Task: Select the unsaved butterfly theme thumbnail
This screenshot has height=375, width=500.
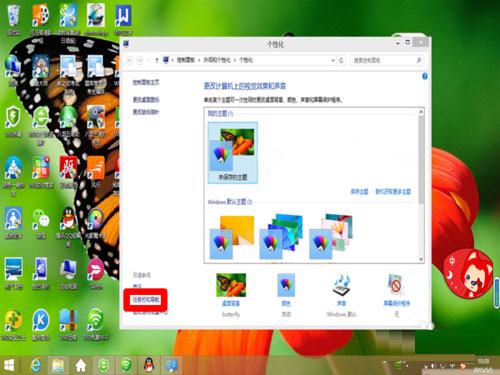Action: point(233,153)
